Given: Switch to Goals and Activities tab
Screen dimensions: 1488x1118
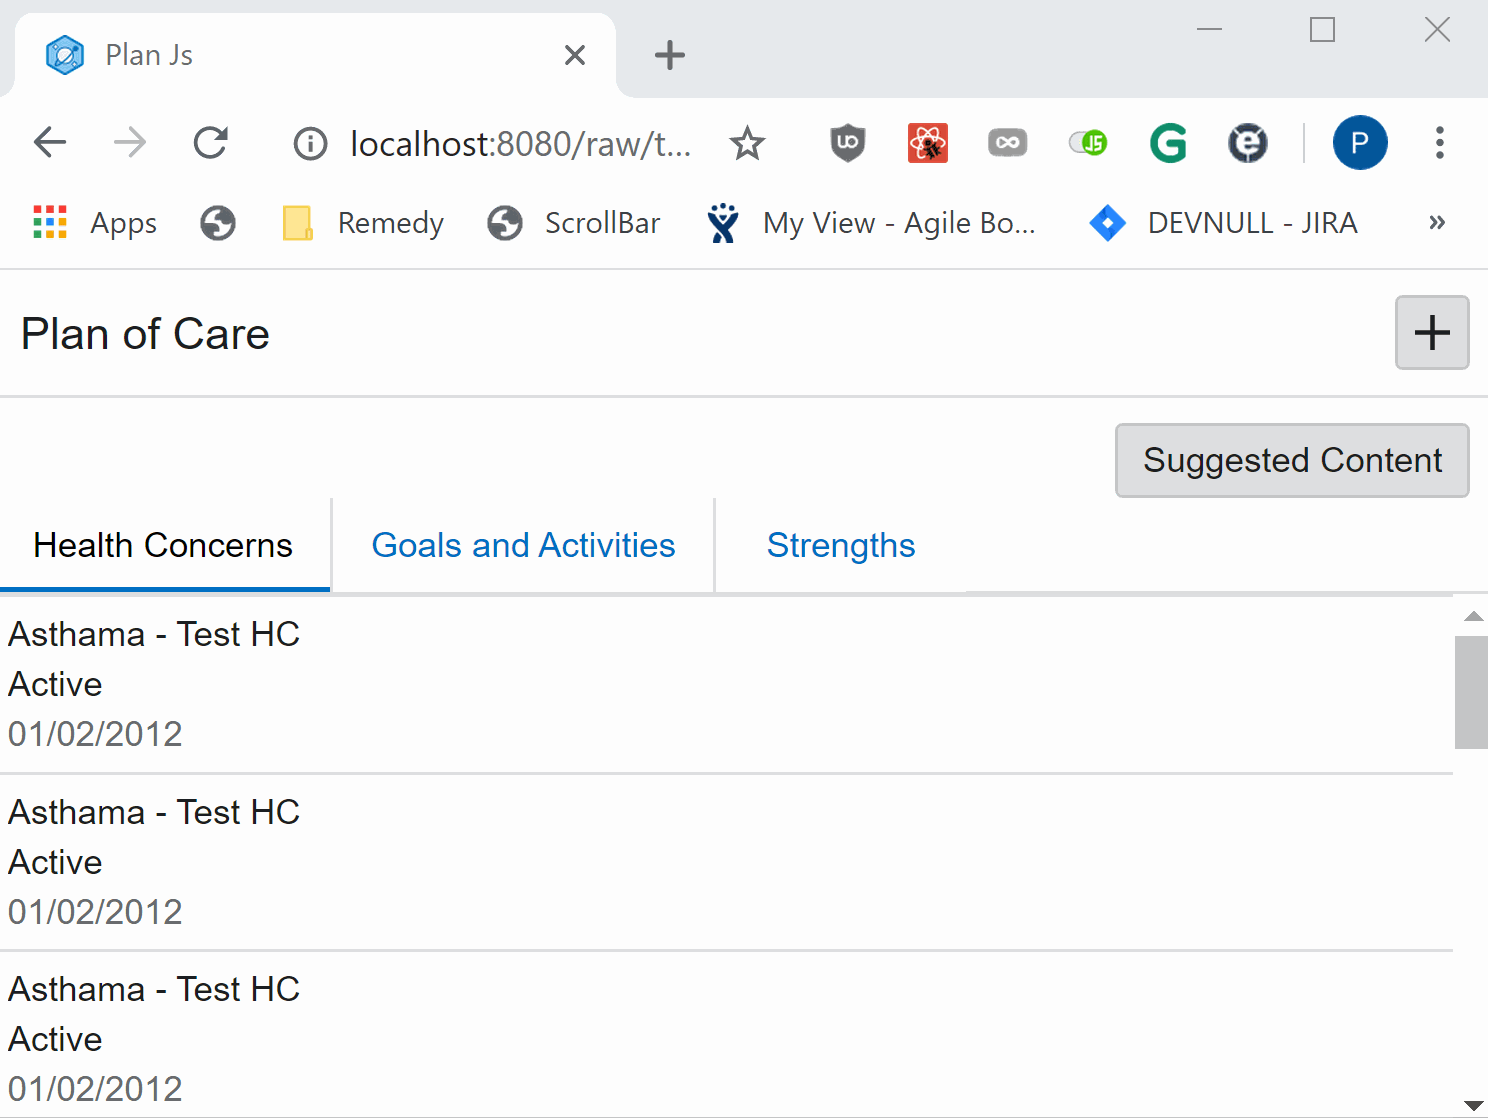Looking at the screenshot, I should 523,546.
